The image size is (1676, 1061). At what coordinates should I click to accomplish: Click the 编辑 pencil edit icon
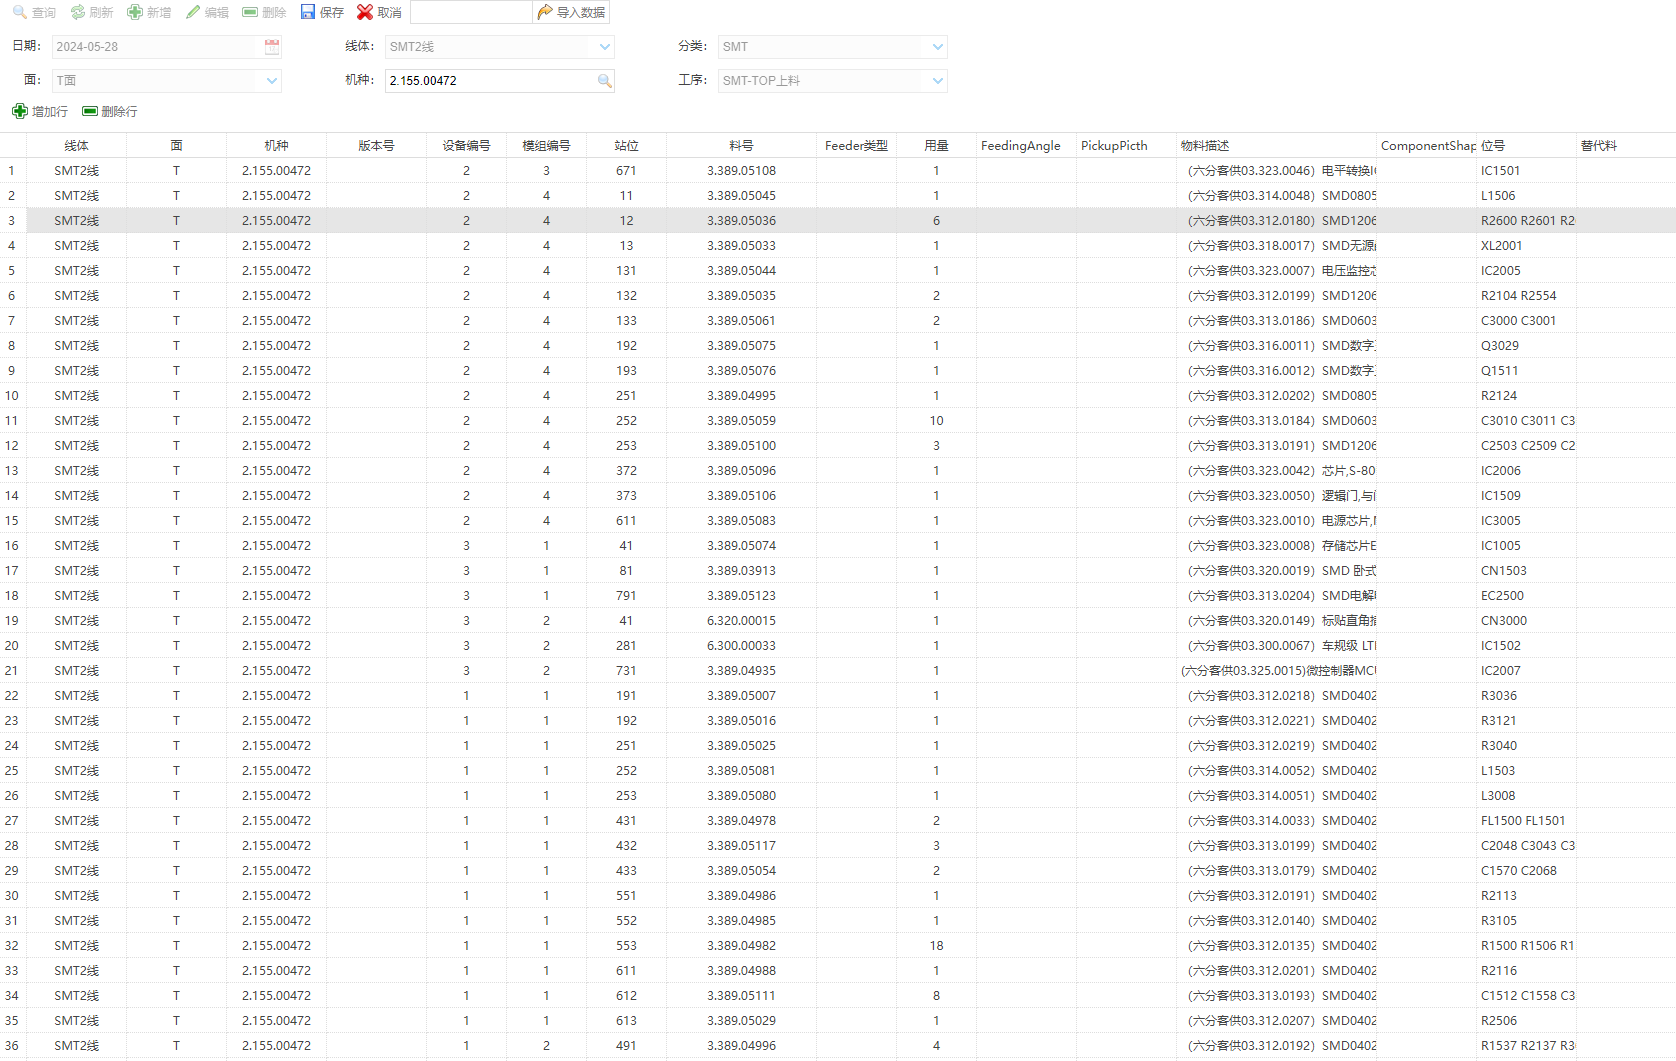click(193, 12)
